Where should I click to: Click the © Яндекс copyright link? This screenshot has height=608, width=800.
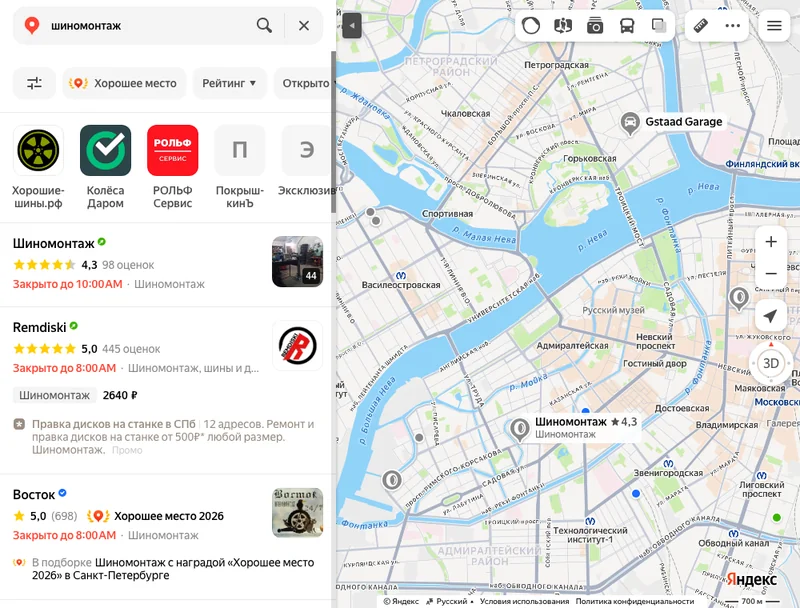tap(401, 601)
